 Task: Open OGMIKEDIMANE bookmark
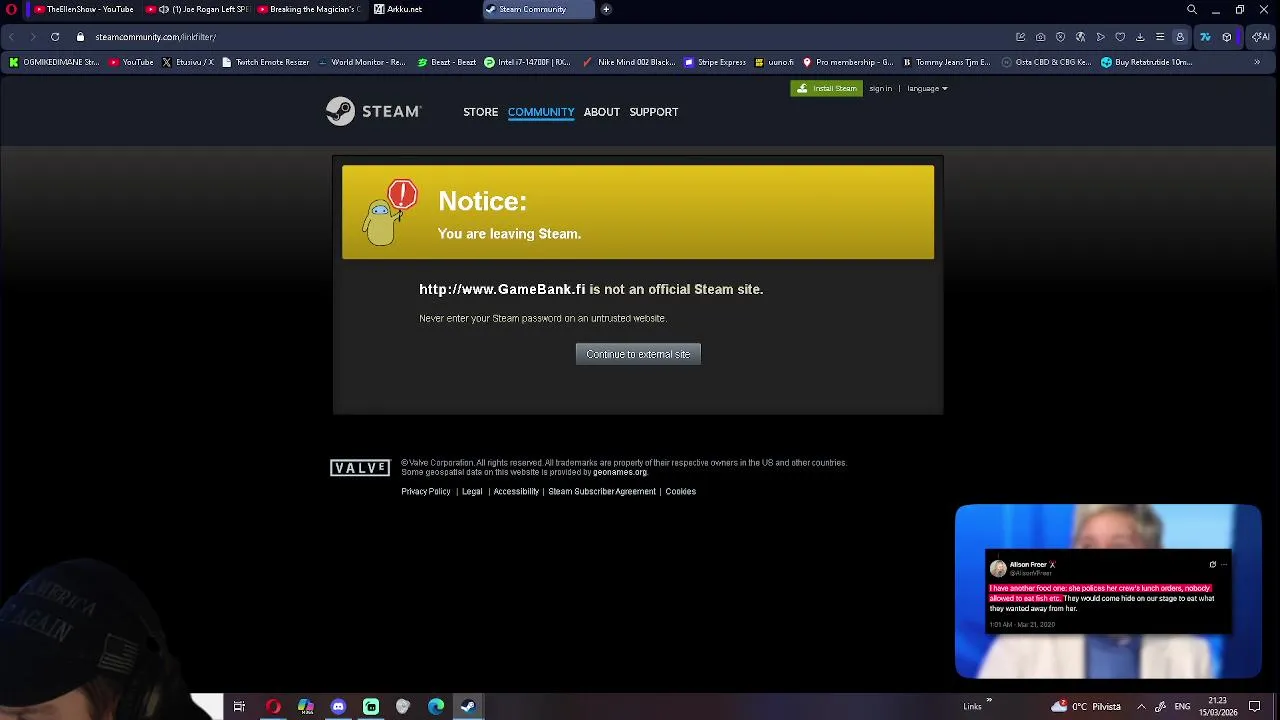tap(54, 62)
